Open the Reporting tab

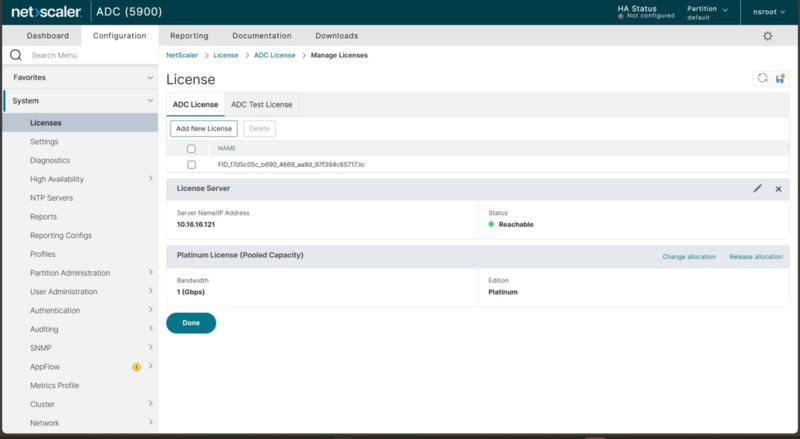[189, 36]
